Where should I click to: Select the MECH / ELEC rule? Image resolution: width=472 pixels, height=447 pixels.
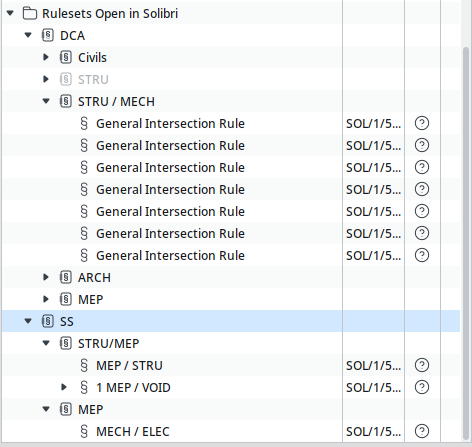133,432
